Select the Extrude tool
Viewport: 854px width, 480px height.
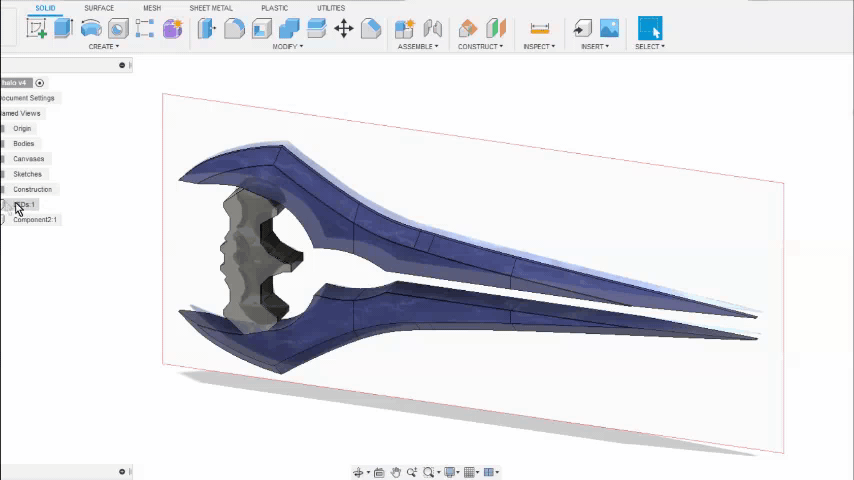(x=64, y=28)
